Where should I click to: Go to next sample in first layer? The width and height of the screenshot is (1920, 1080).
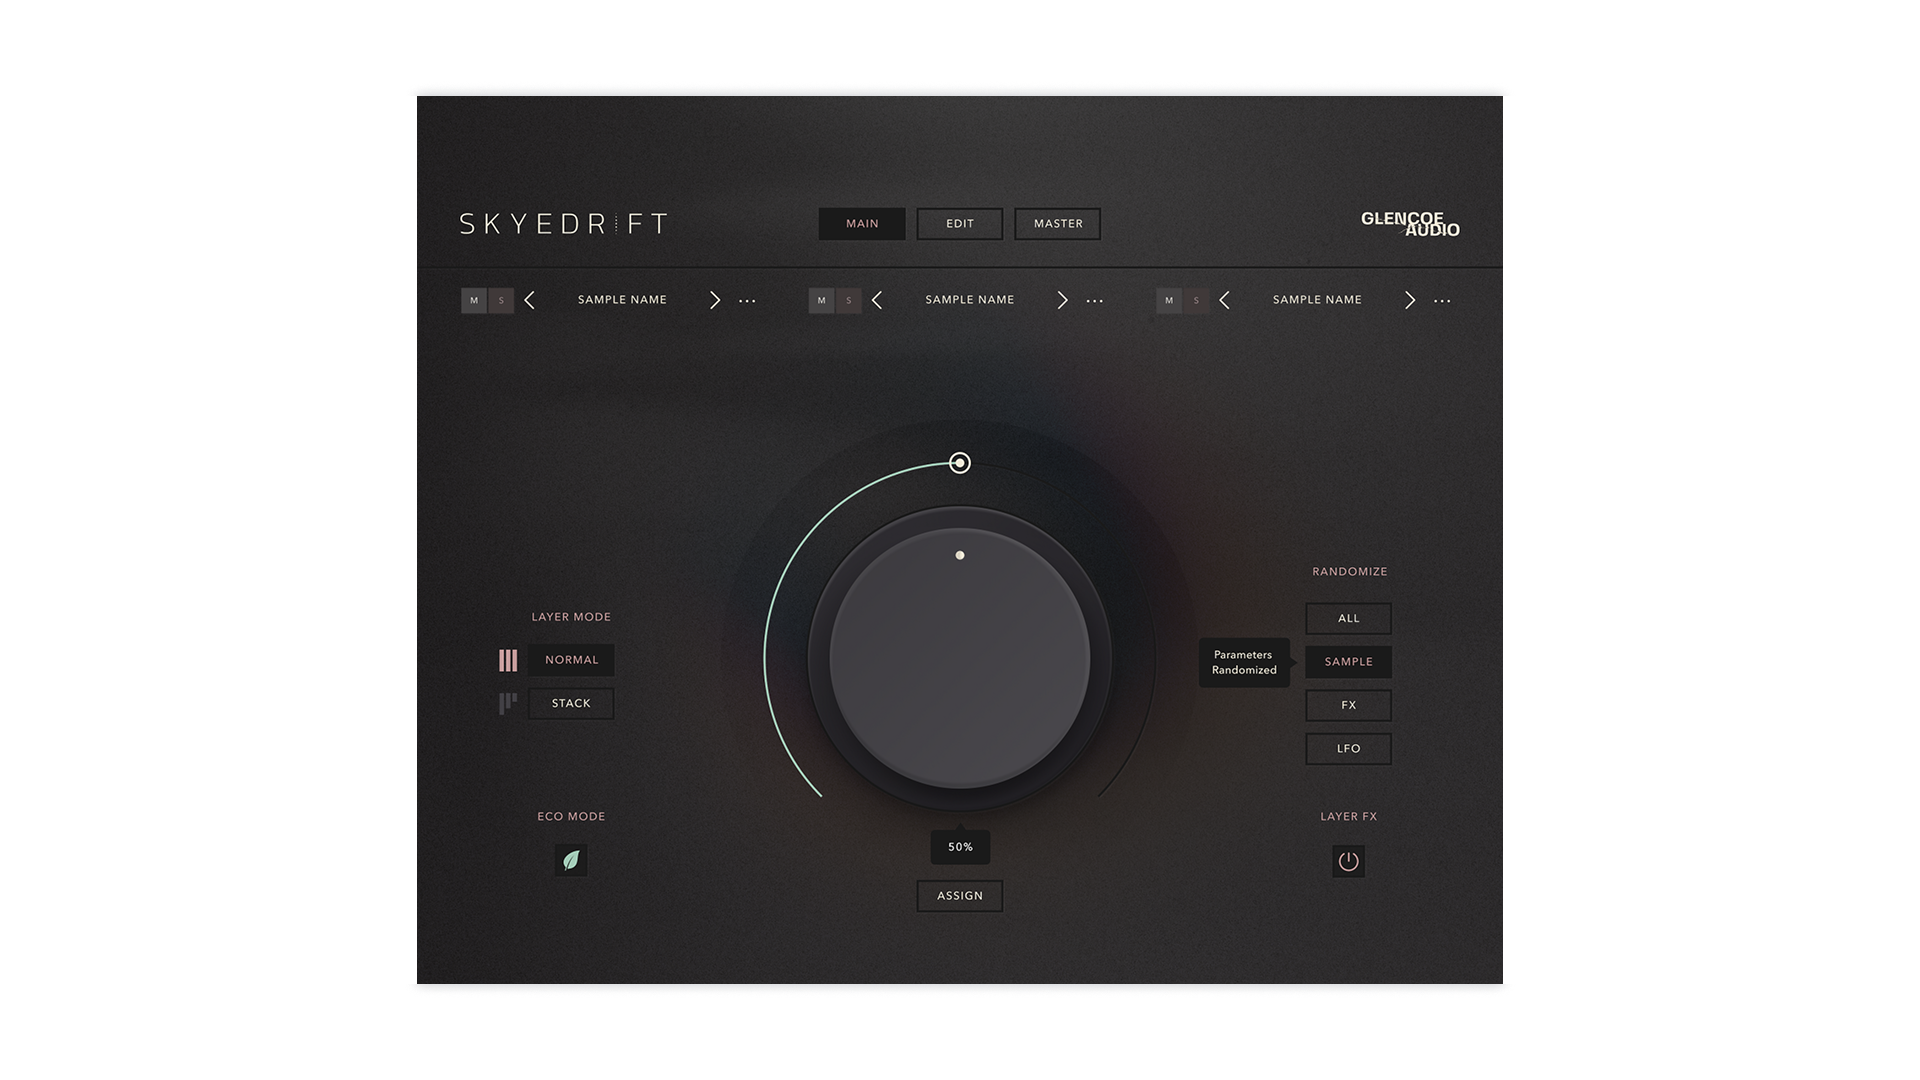(x=715, y=300)
